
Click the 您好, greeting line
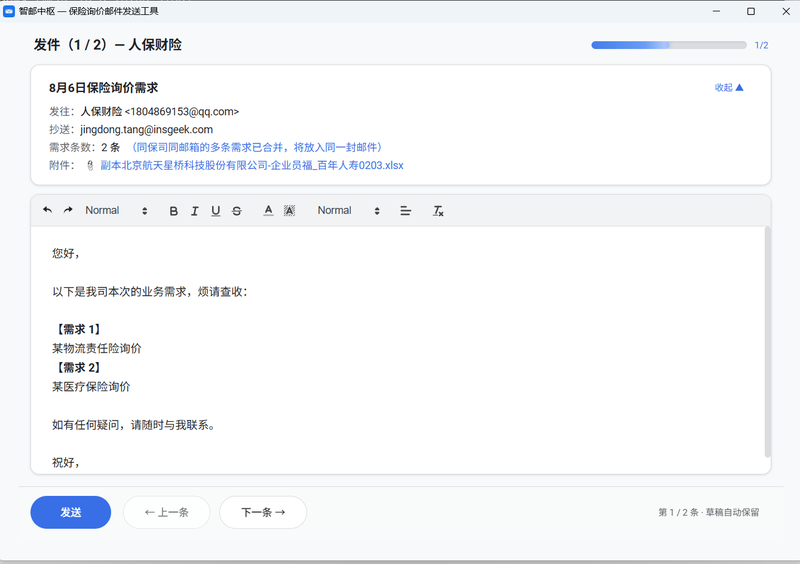coord(66,253)
